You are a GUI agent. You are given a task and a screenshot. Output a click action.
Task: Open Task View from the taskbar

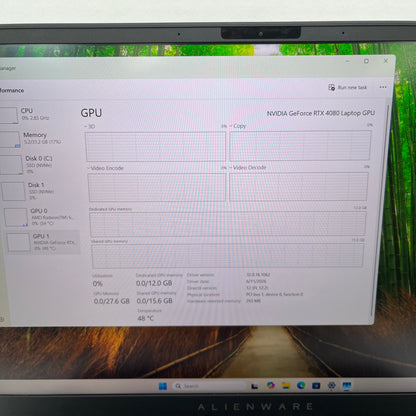255,386
